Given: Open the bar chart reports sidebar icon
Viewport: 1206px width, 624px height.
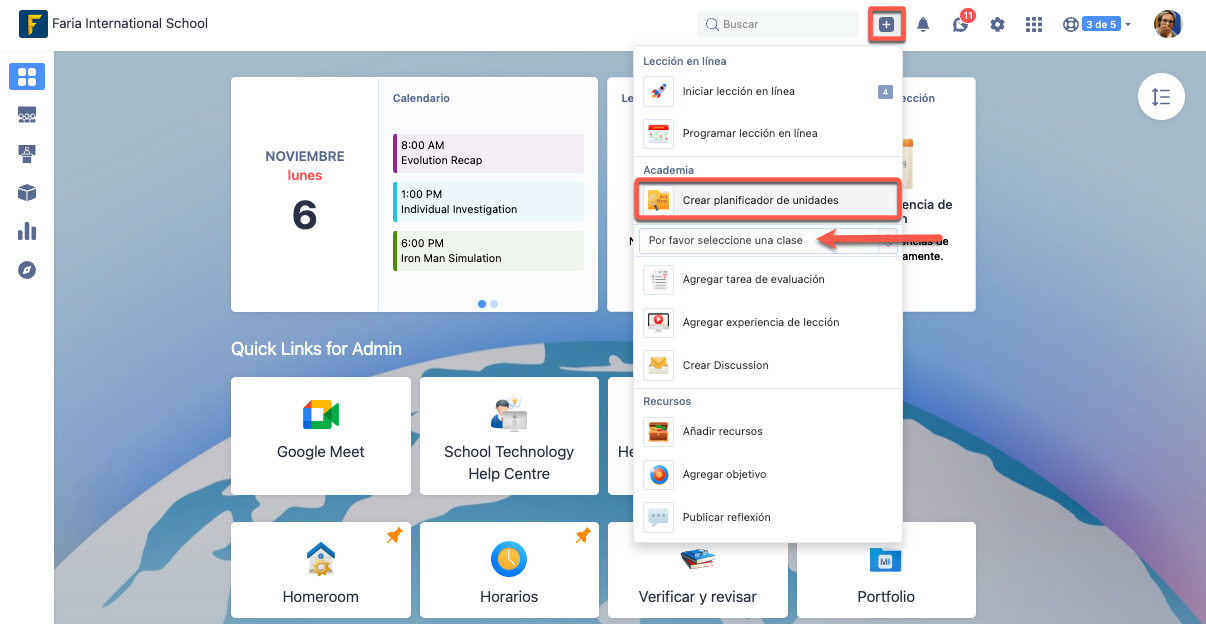Looking at the screenshot, I should click(27, 232).
